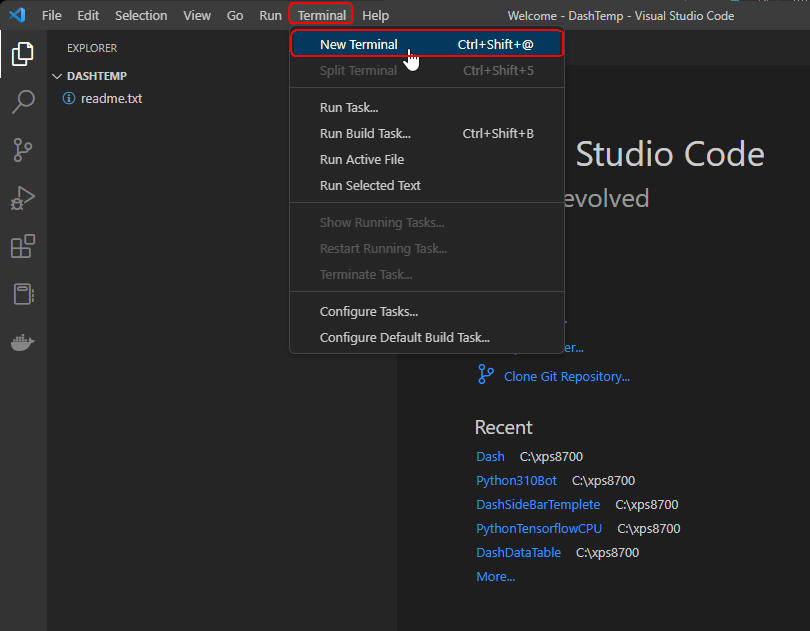Screen dimensions: 810x631
Task: Click the info icon beside readme.txt
Action: [69, 98]
